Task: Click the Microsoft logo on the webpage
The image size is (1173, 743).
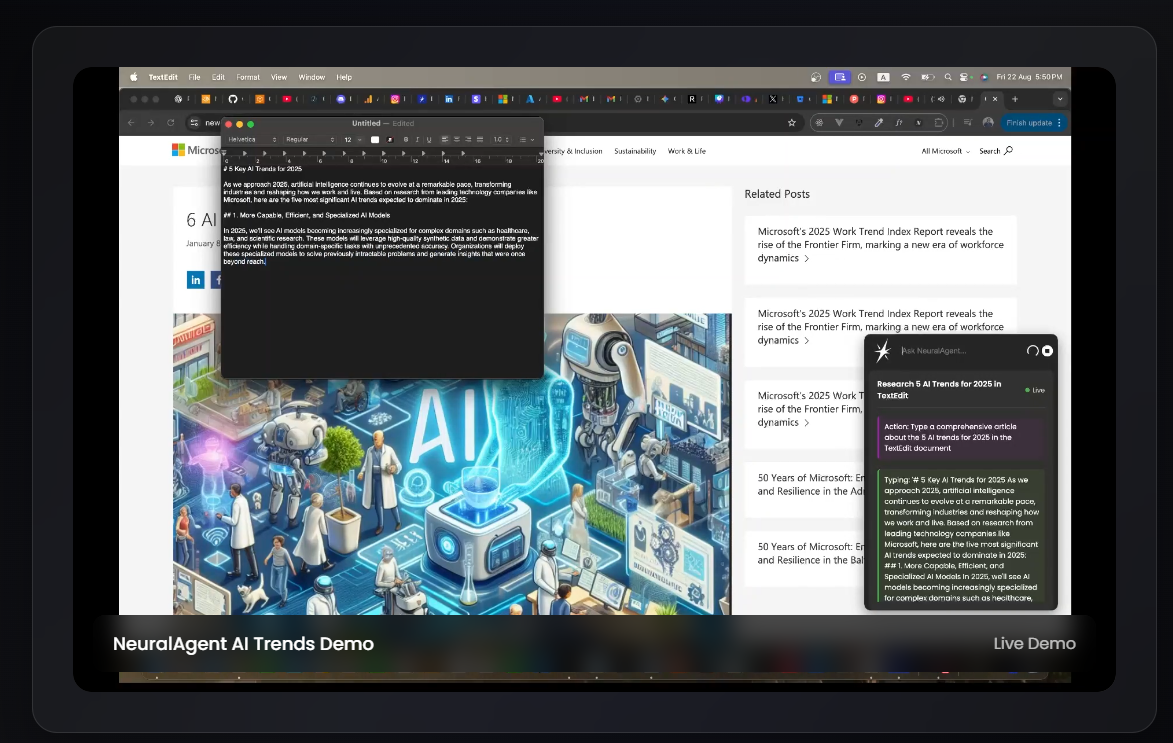Action: 179,150
